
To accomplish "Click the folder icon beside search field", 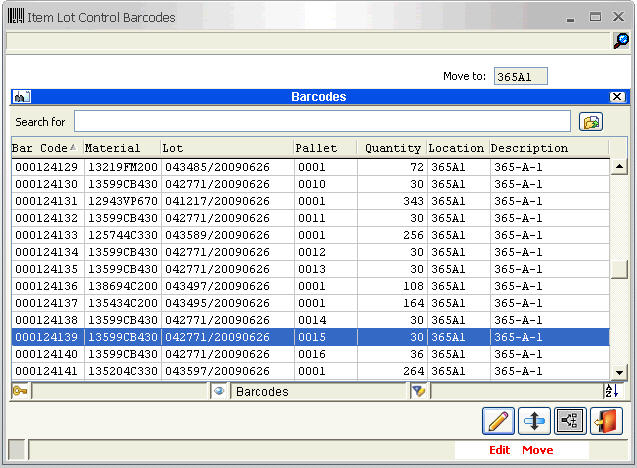I will (591, 122).
